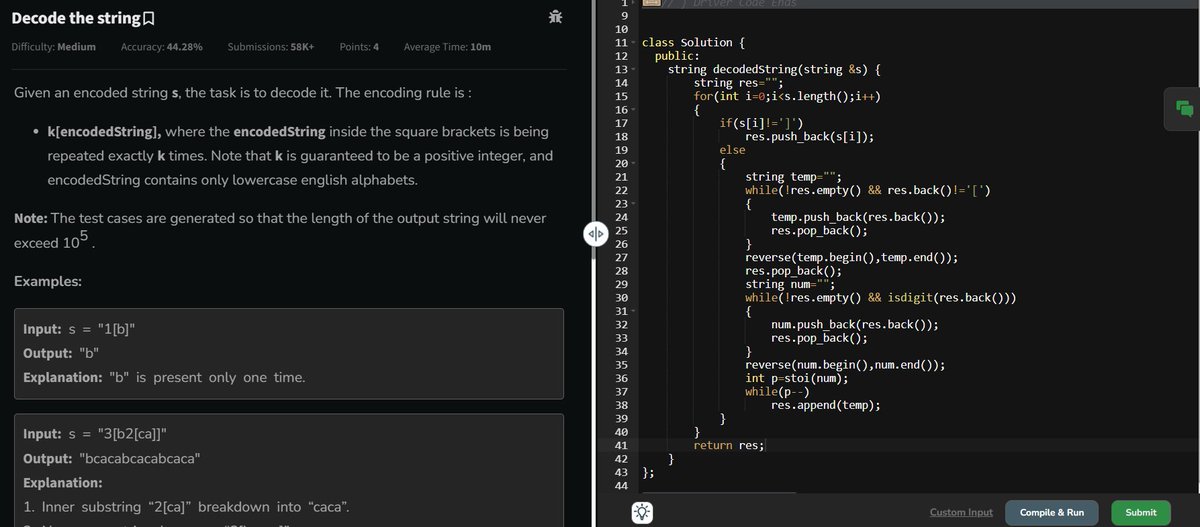The image size is (1200, 527).
Task: Place cursor on the return res; line
Action: (x=729, y=446)
